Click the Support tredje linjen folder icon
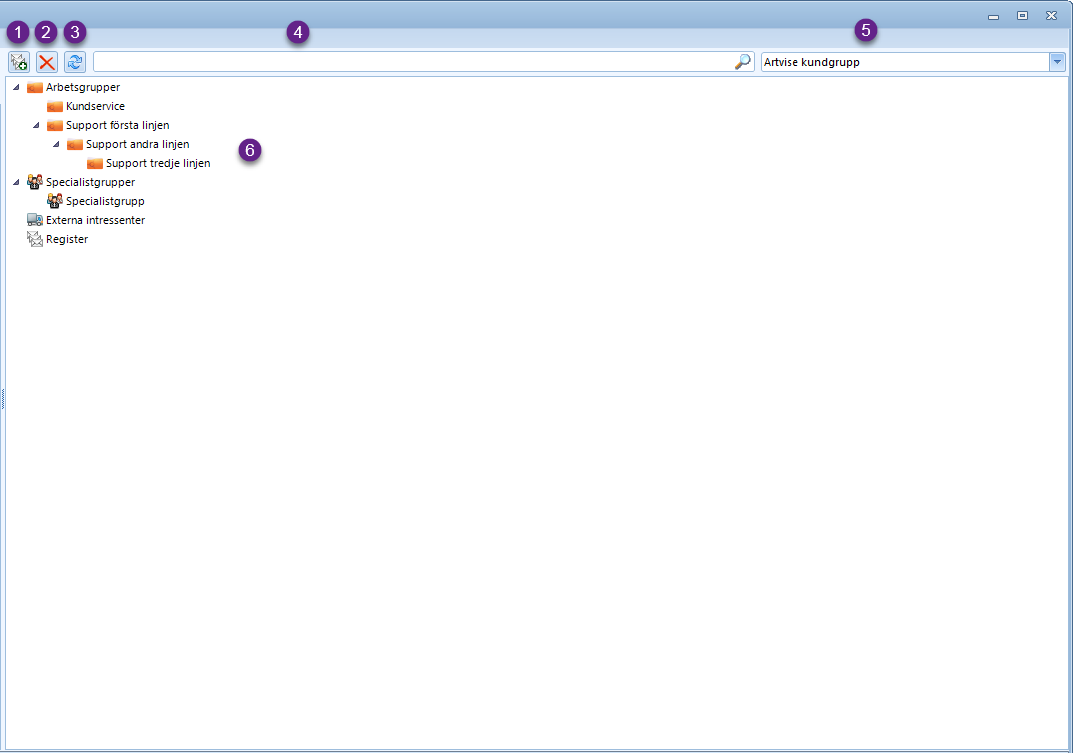 (94, 164)
